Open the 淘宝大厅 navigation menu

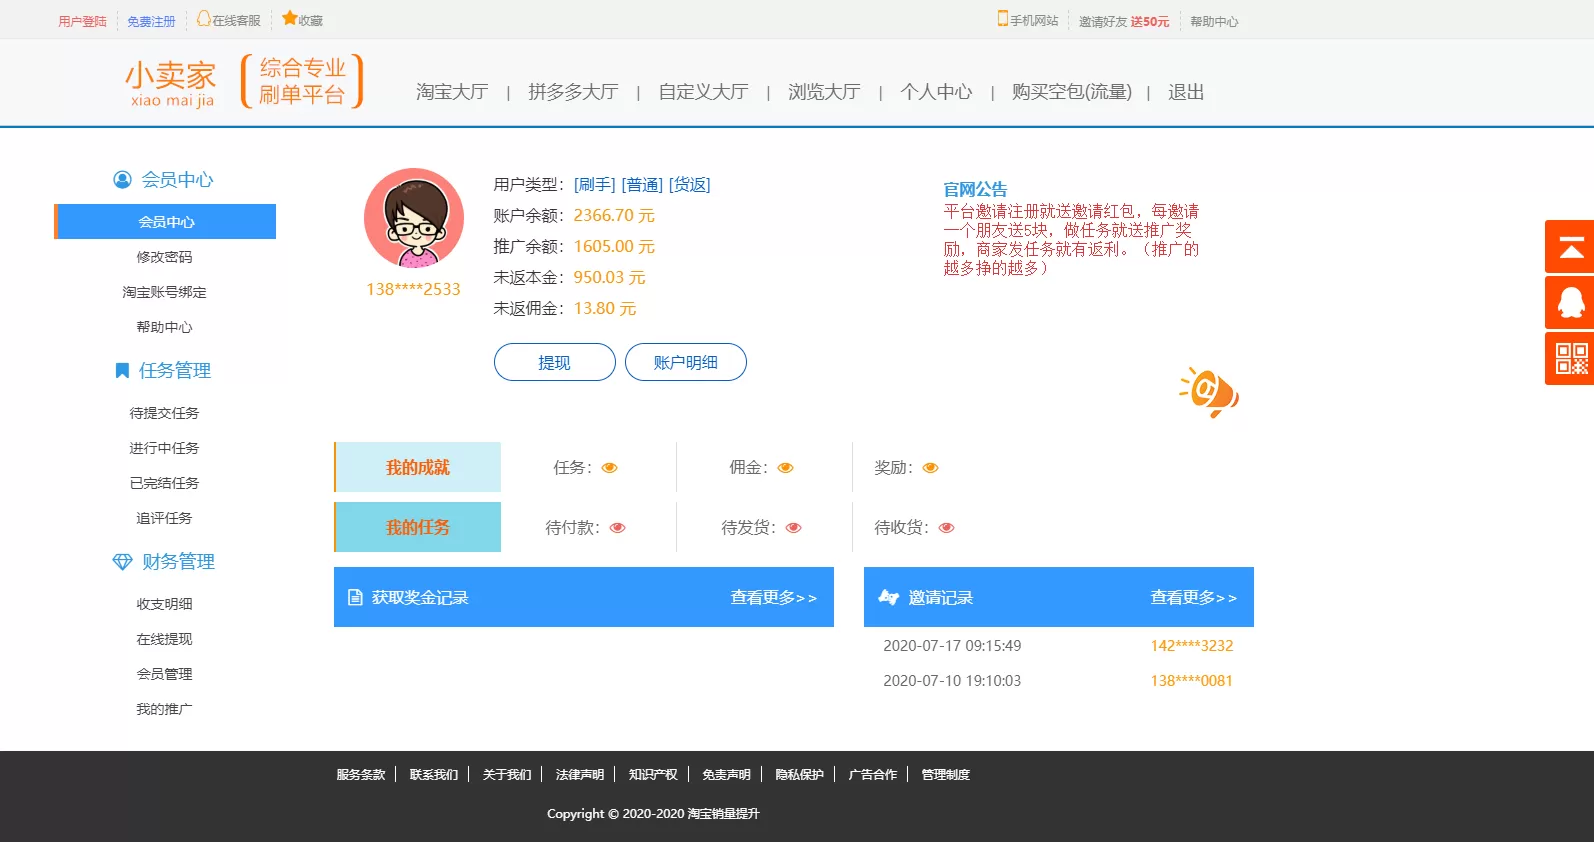pyautogui.click(x=452, y=92)
